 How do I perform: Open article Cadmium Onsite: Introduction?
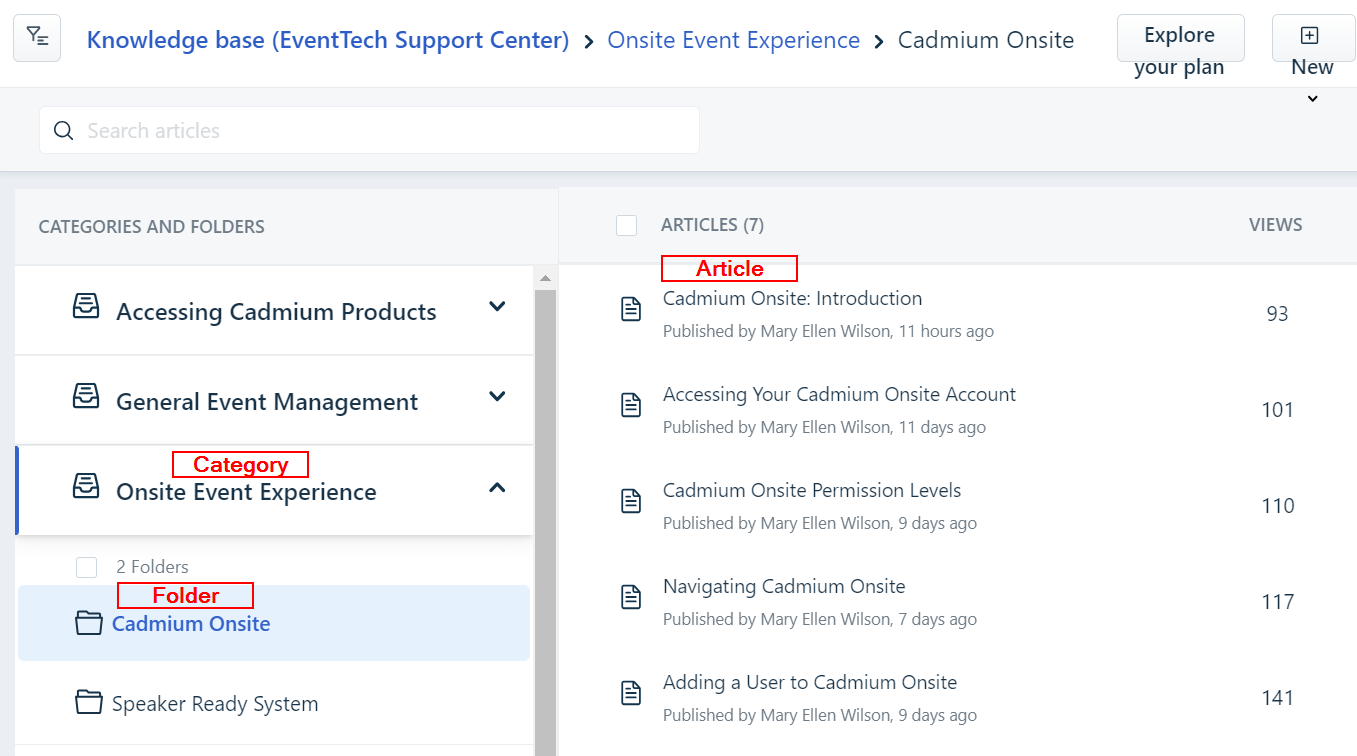792,298
